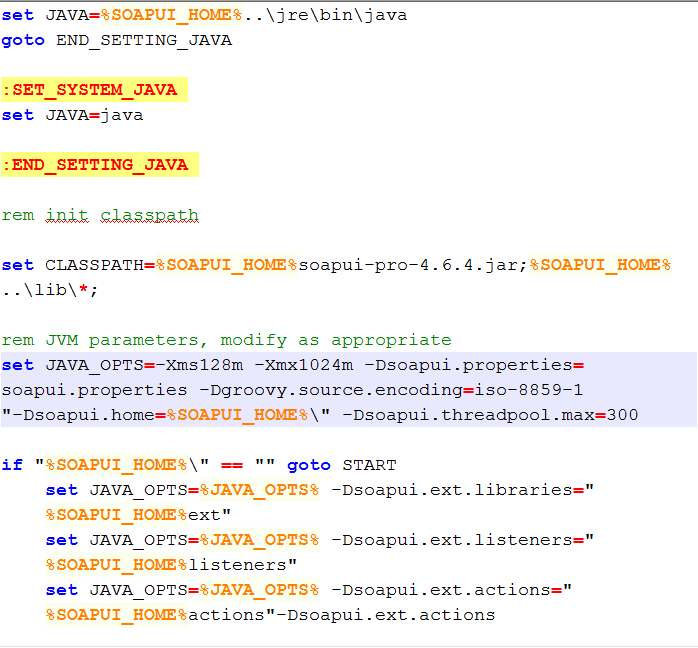The height and width of the screenshot is (648, 698).
Task: Click the highlighted :END_SETTING_JAVA label line
Action: (100, 165)
